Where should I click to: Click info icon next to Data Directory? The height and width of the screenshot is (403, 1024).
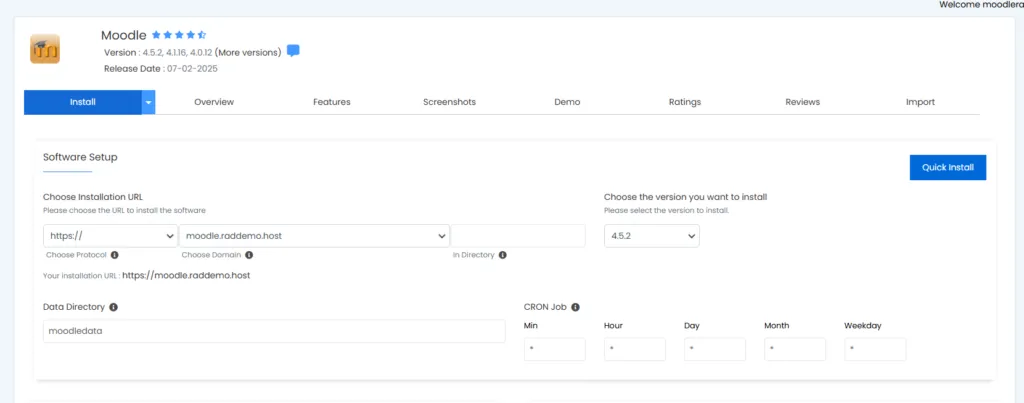click(112, 307)
